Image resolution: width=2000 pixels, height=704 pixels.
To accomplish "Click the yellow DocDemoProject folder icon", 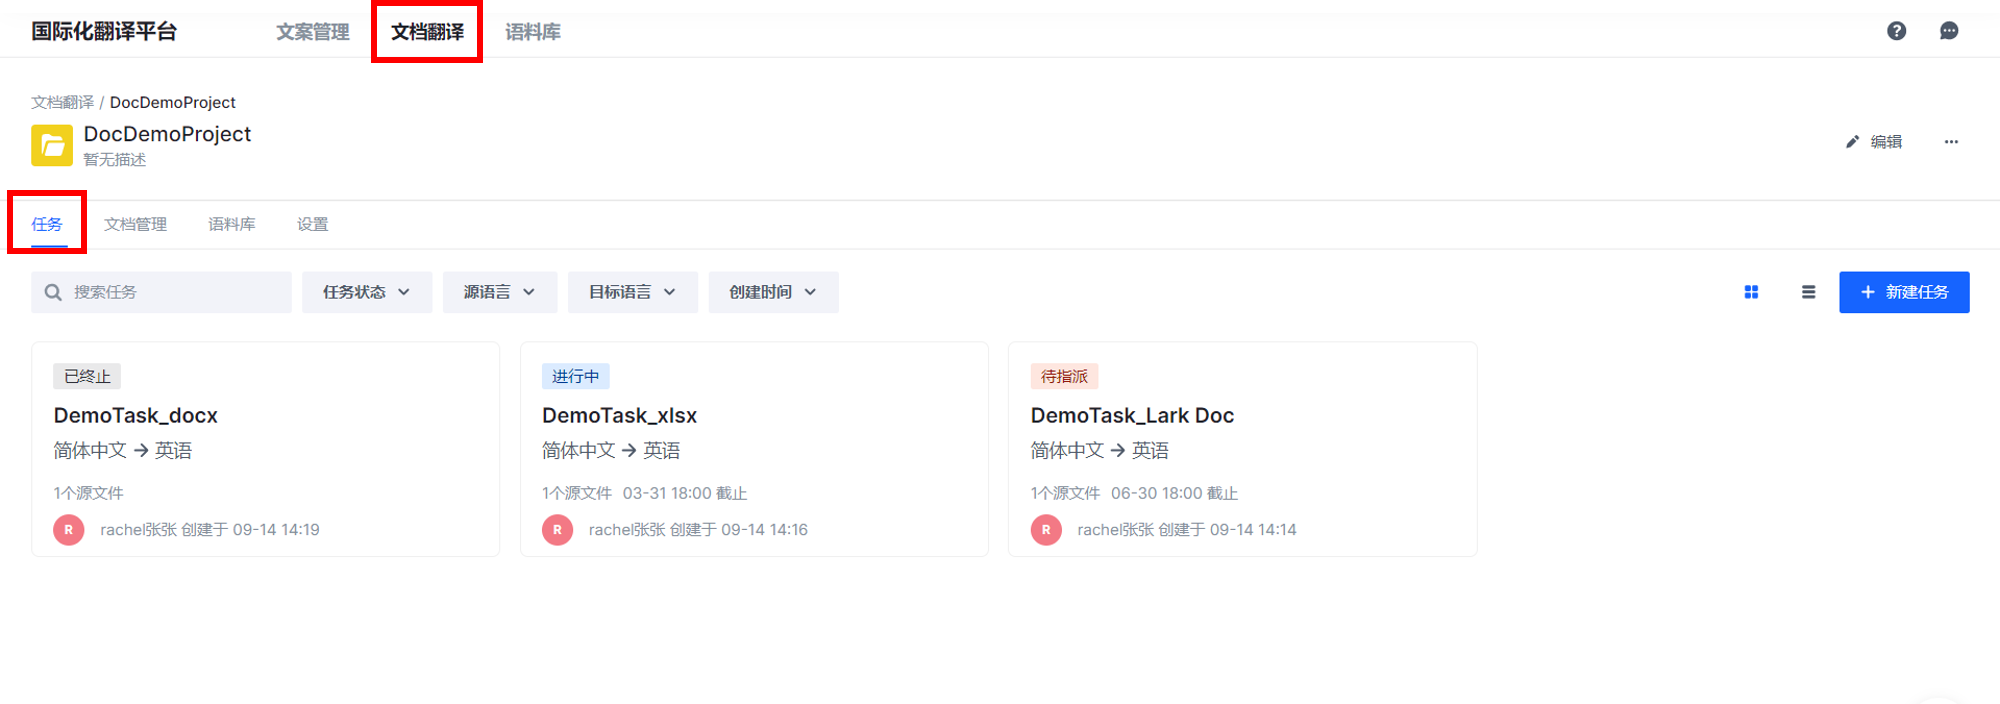I will pos(52,145).
